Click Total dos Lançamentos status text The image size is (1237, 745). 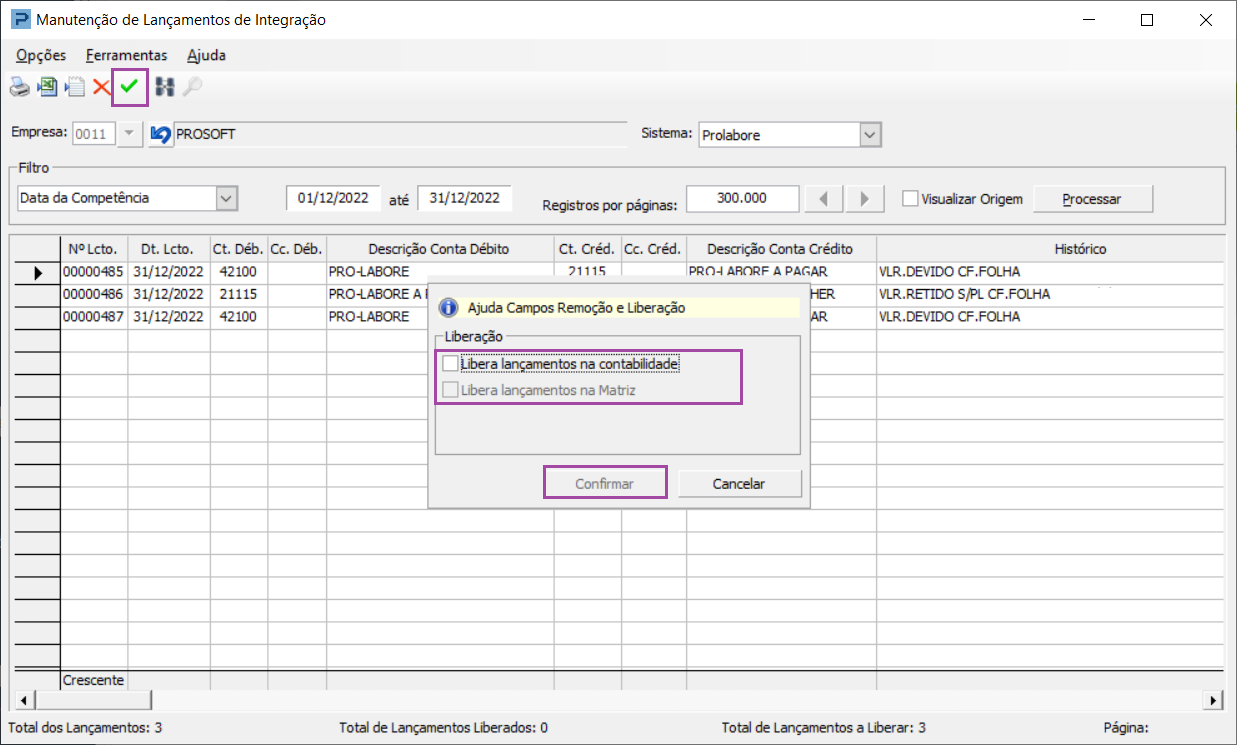85,728
